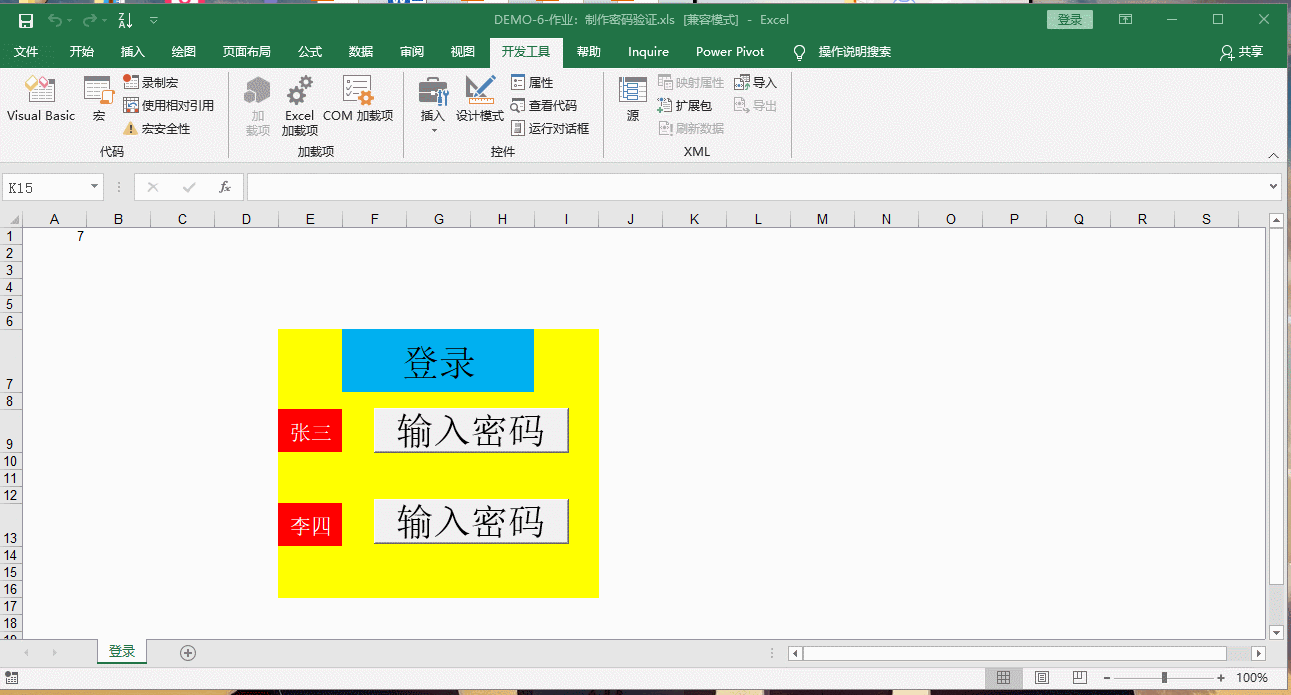Start recording with 录制宏
The width and height of the screenshot is (1291, 695).
(151, 82)
